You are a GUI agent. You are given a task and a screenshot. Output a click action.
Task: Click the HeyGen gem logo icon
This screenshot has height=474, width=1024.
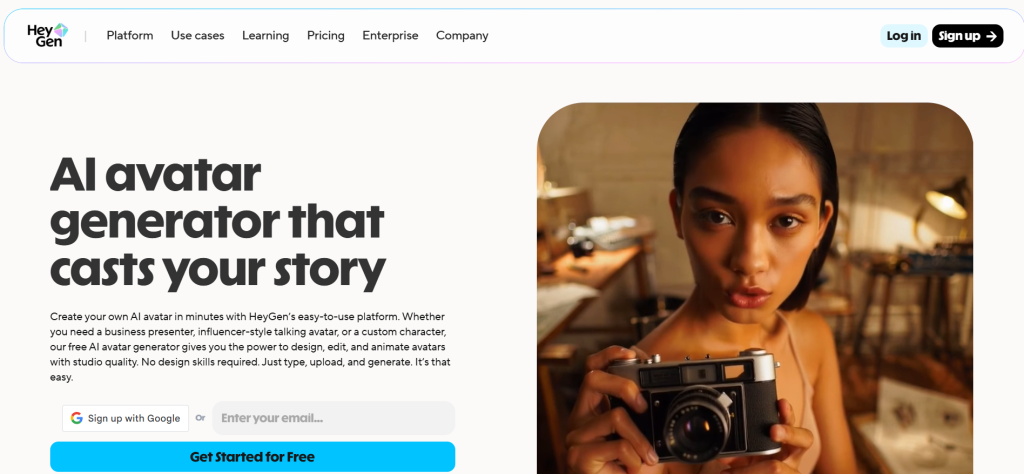[x=61, y=30]
